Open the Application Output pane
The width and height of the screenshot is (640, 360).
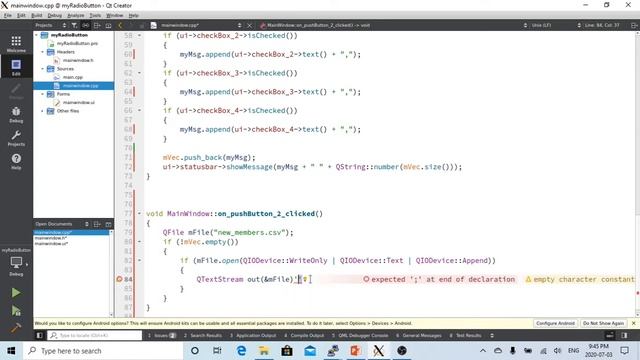253,336
